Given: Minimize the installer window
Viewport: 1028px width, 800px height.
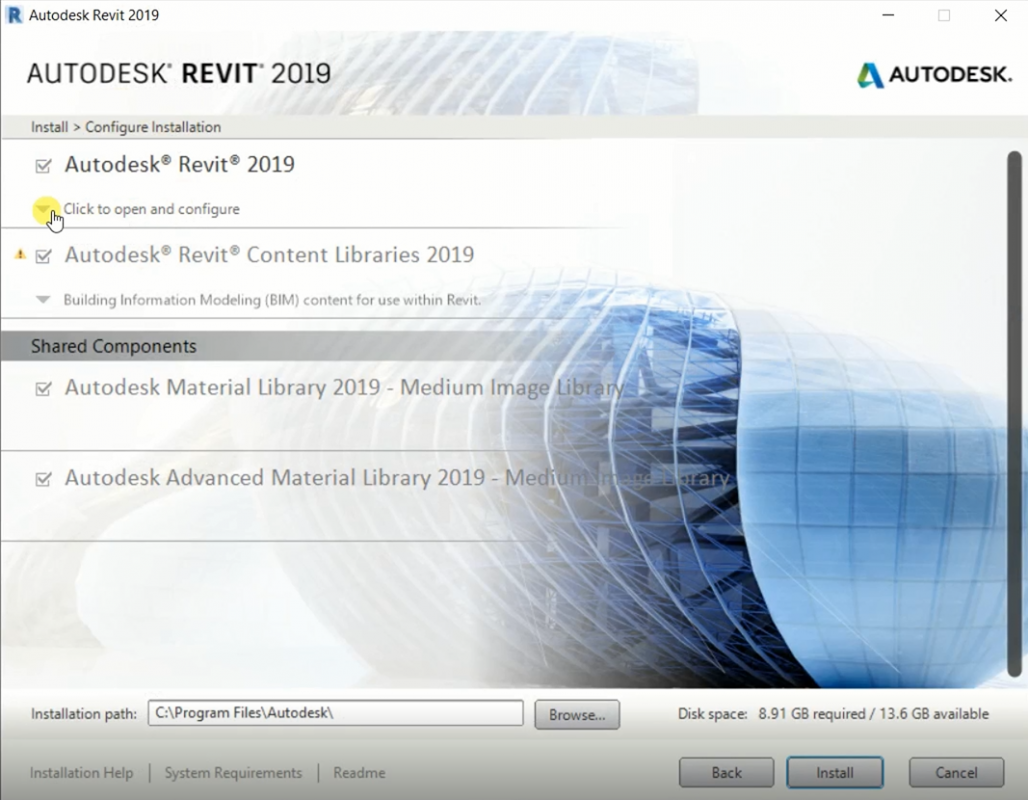Looking at the screenshot, I should click(x=887, y=15).
